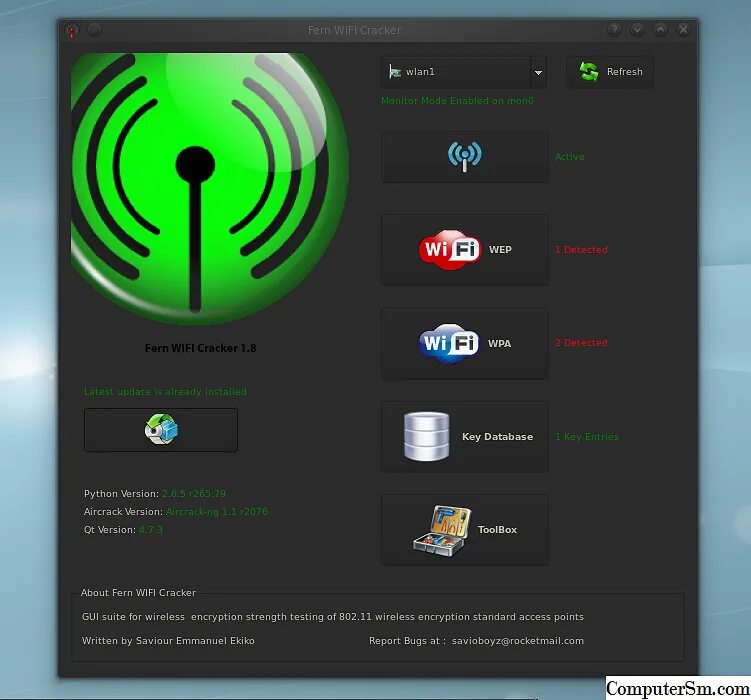Click the red WiFi WEP logo
The width and height of the screenshot is (751, 700).
click(450, 249)
